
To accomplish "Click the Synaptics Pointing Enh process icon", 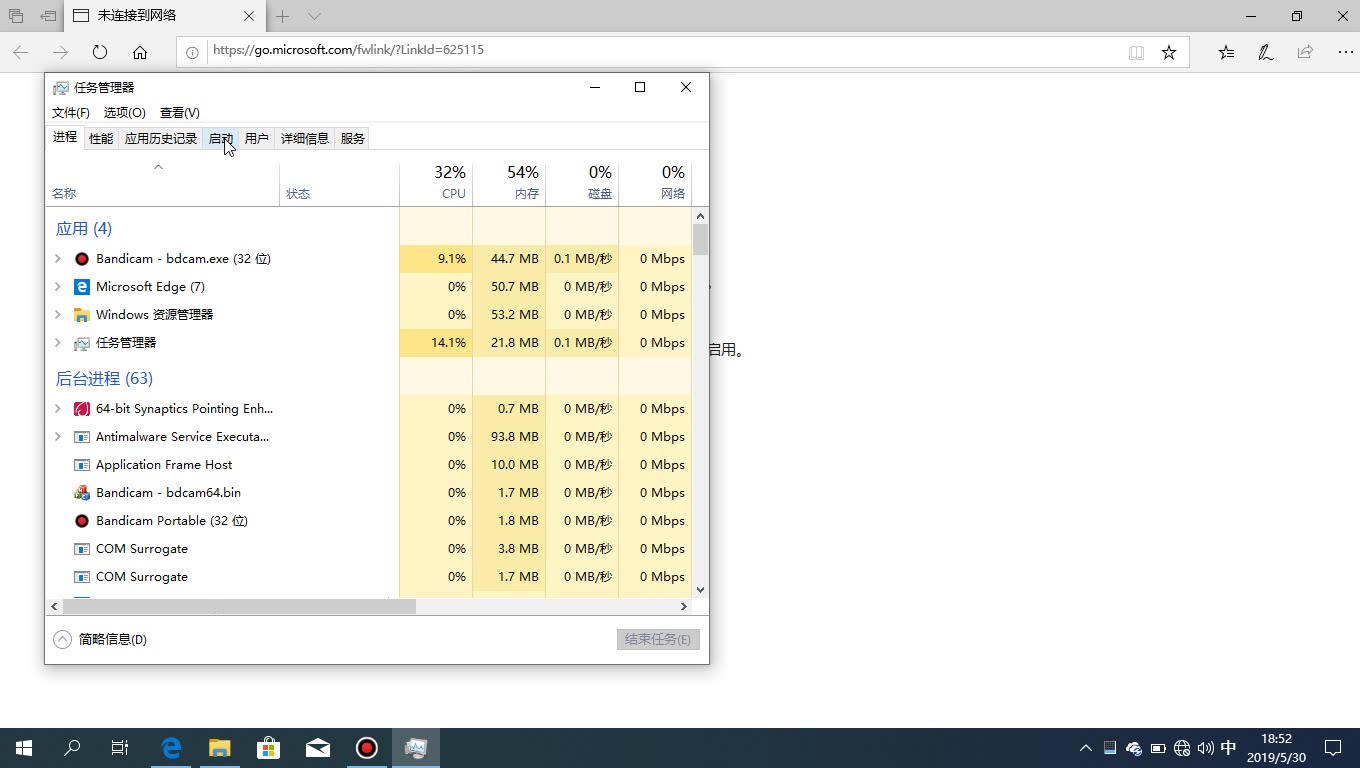I will (x=82, y=409).
